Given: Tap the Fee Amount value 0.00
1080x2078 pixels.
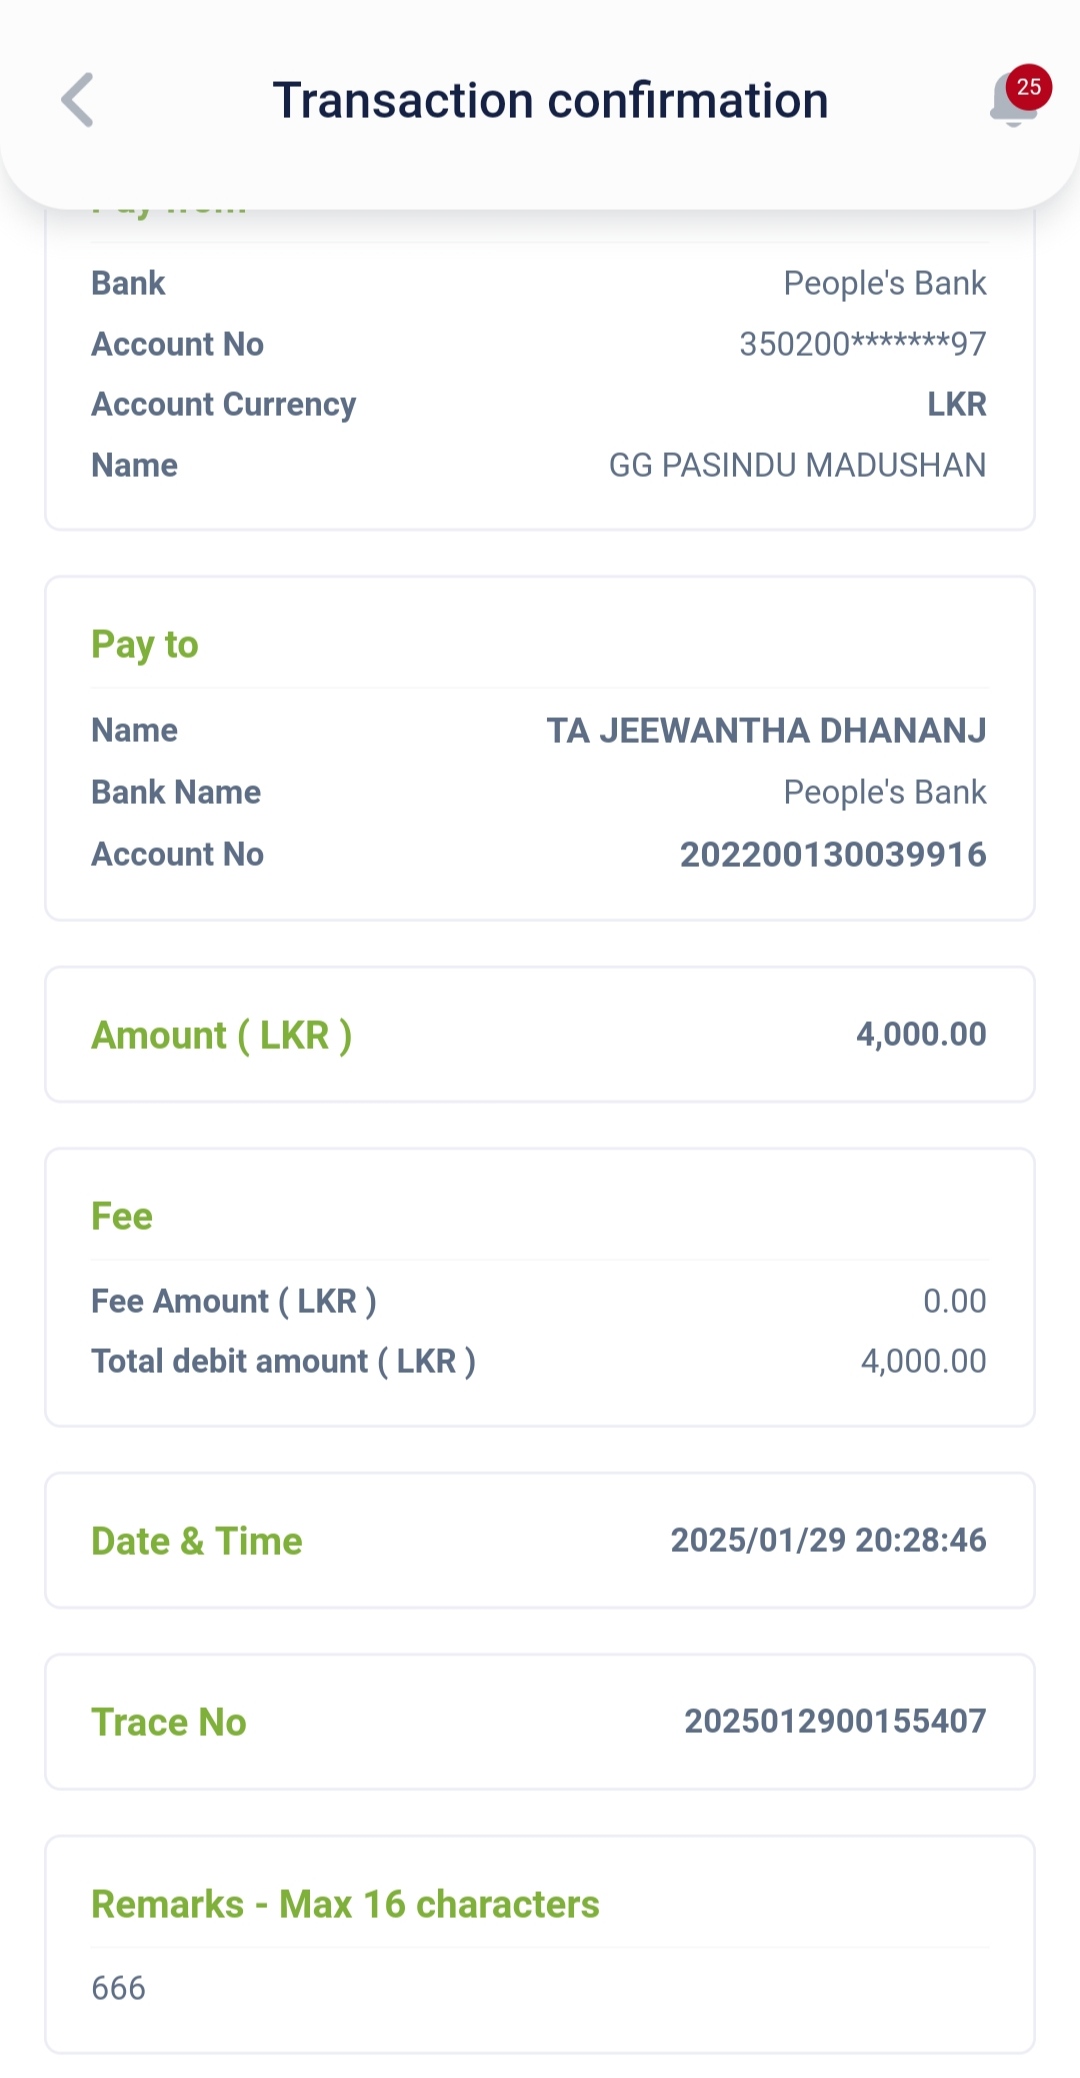Looking at the screenshot, I should point(954,1301).
